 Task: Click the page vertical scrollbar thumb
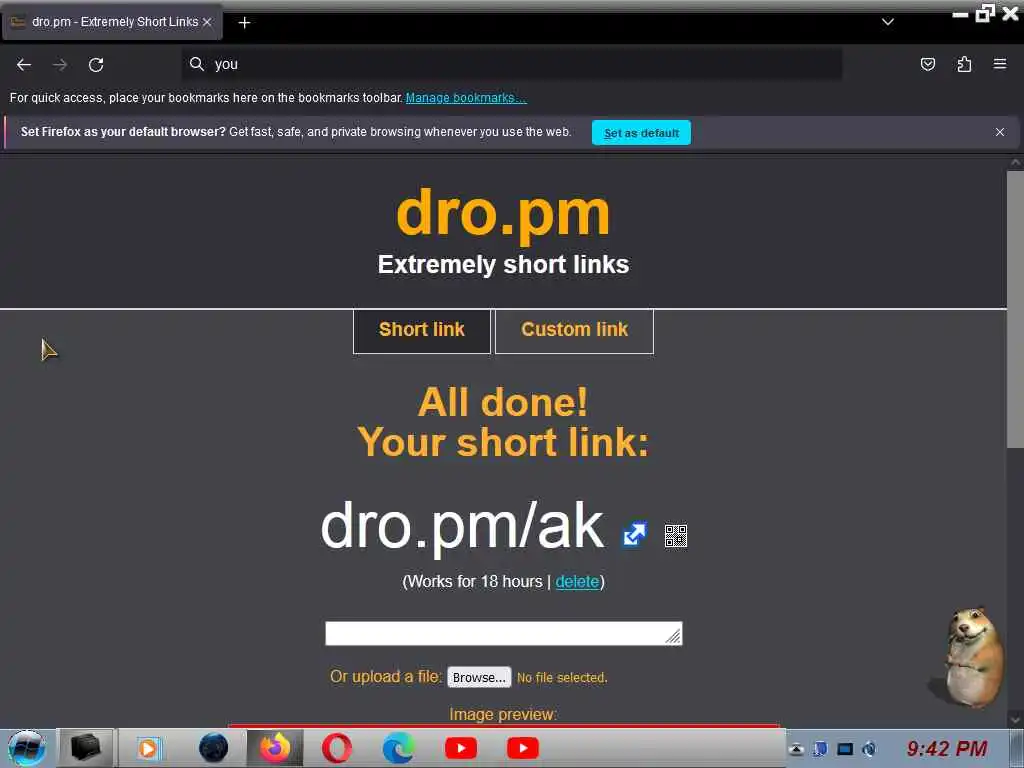tap(1016, 310)
